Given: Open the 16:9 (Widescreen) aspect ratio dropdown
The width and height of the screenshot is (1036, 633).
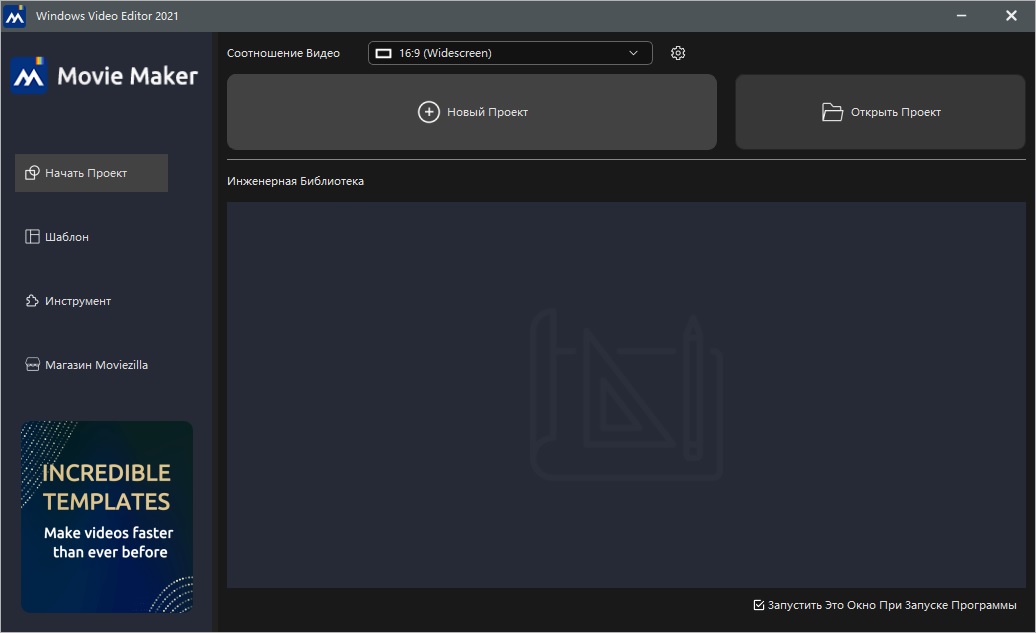Looking at the screenshot, I should [x=509, y=52].
